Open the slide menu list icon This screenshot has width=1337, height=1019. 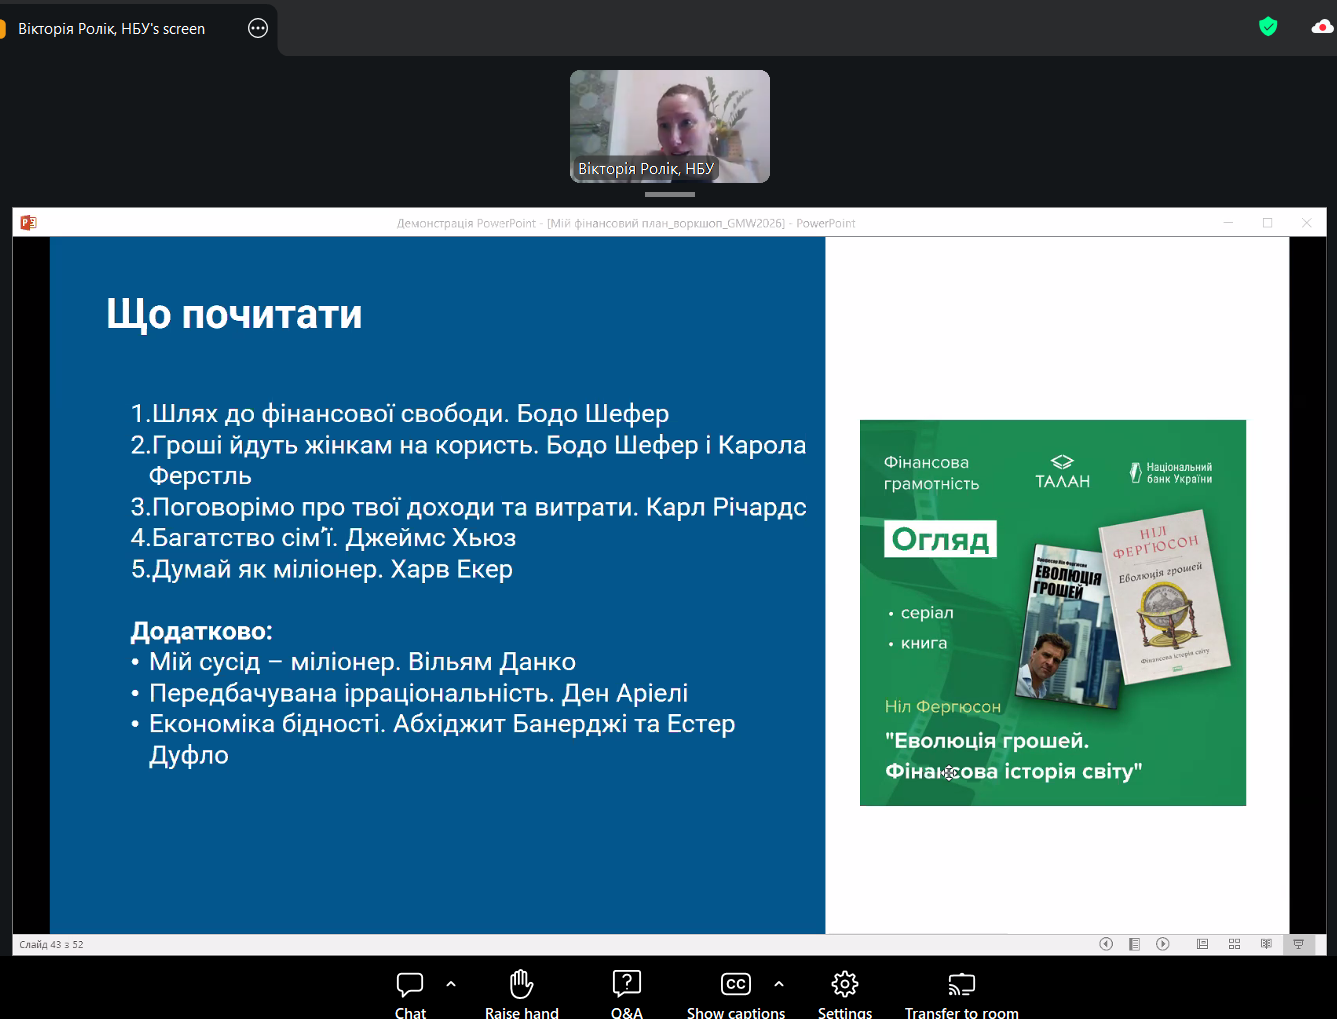(1134, 944)
